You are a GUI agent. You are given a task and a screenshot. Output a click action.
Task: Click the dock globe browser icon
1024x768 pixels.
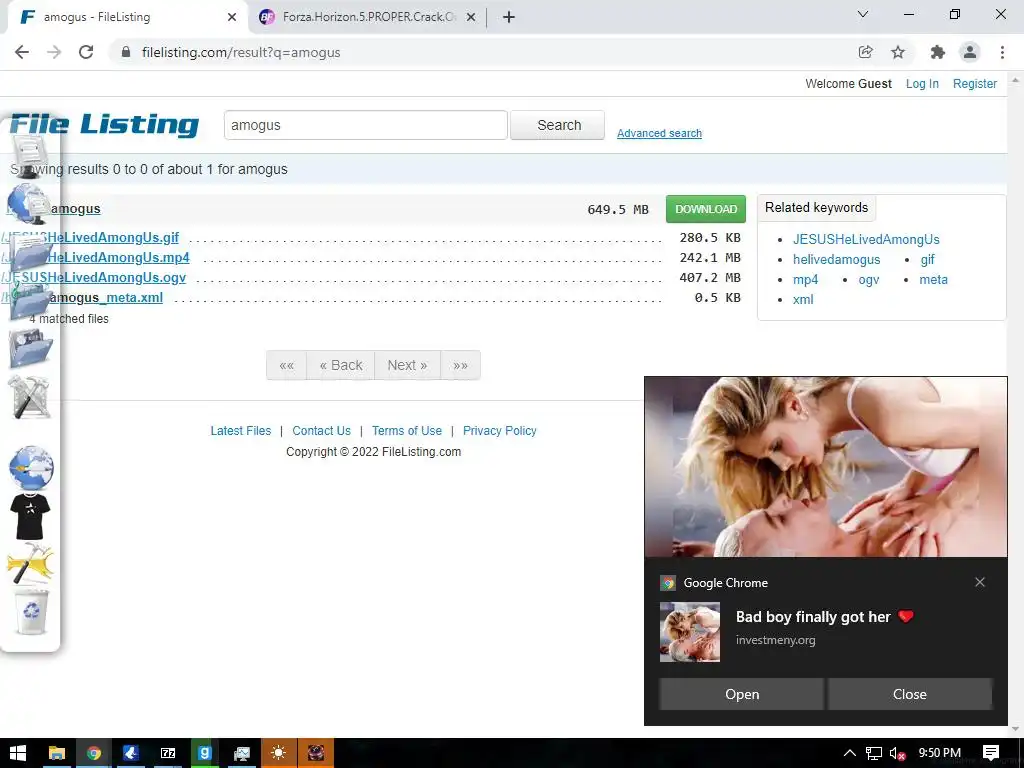(31, 468)
